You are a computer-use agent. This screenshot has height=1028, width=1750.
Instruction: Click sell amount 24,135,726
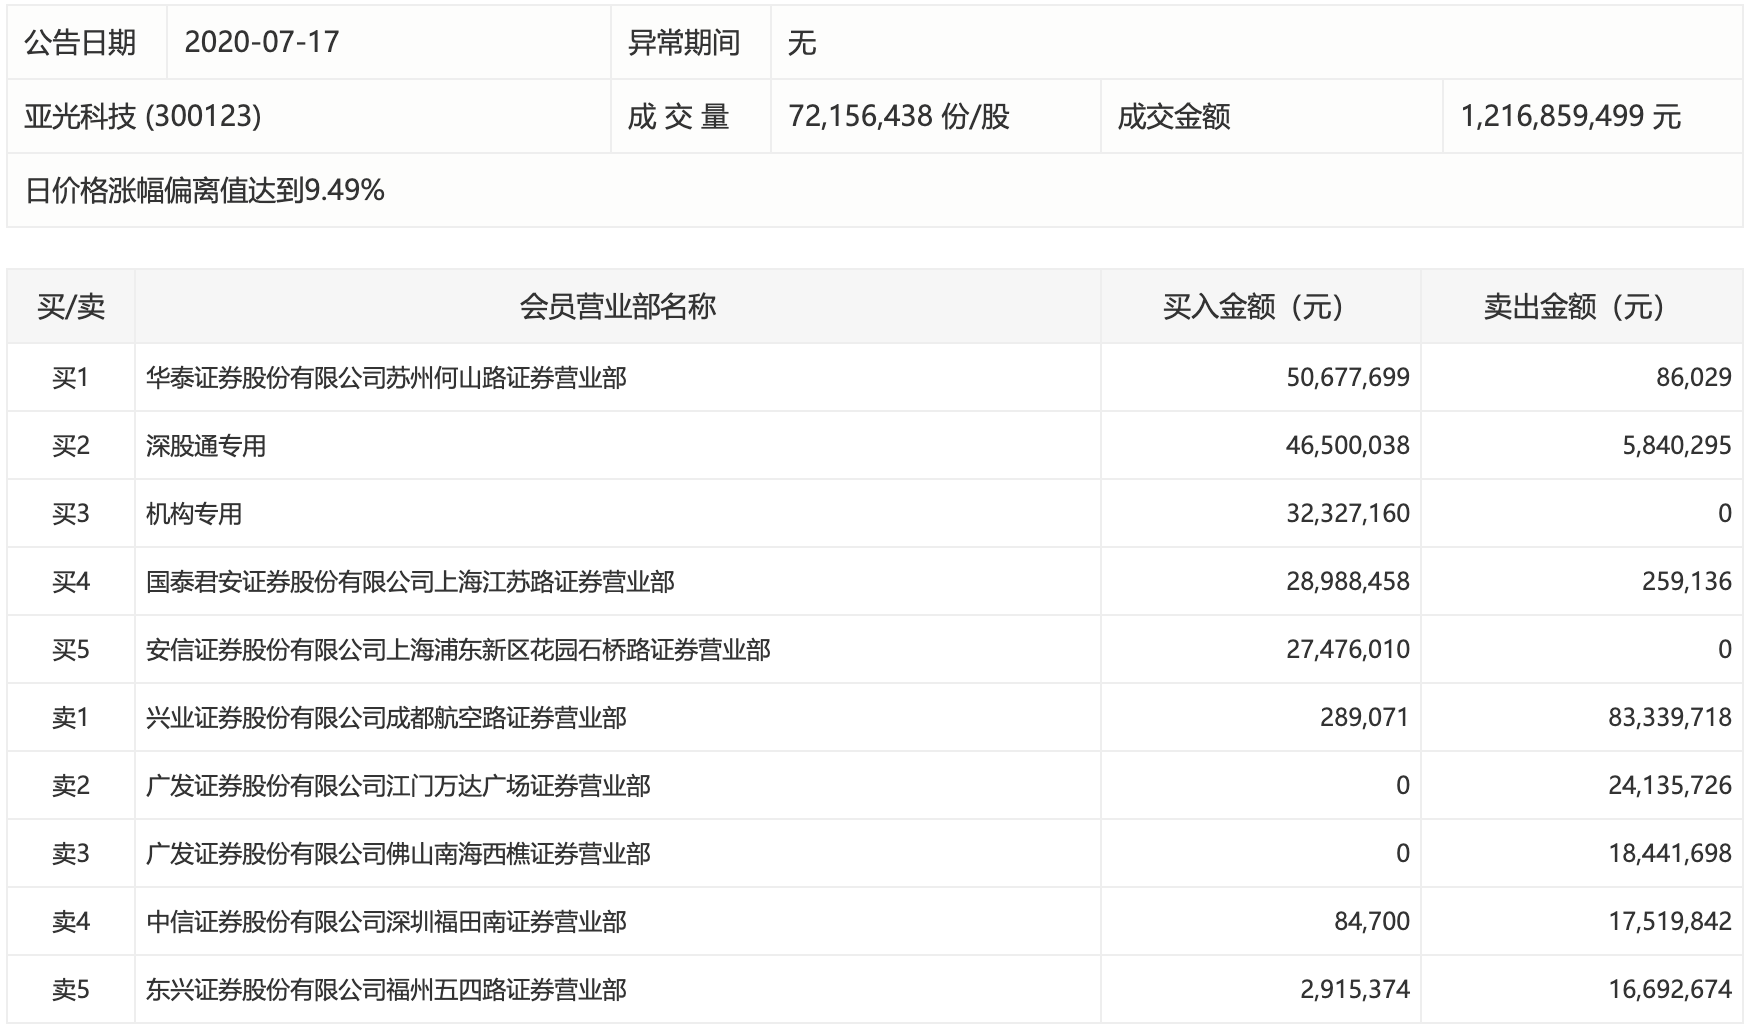(x=1670, y=786)
